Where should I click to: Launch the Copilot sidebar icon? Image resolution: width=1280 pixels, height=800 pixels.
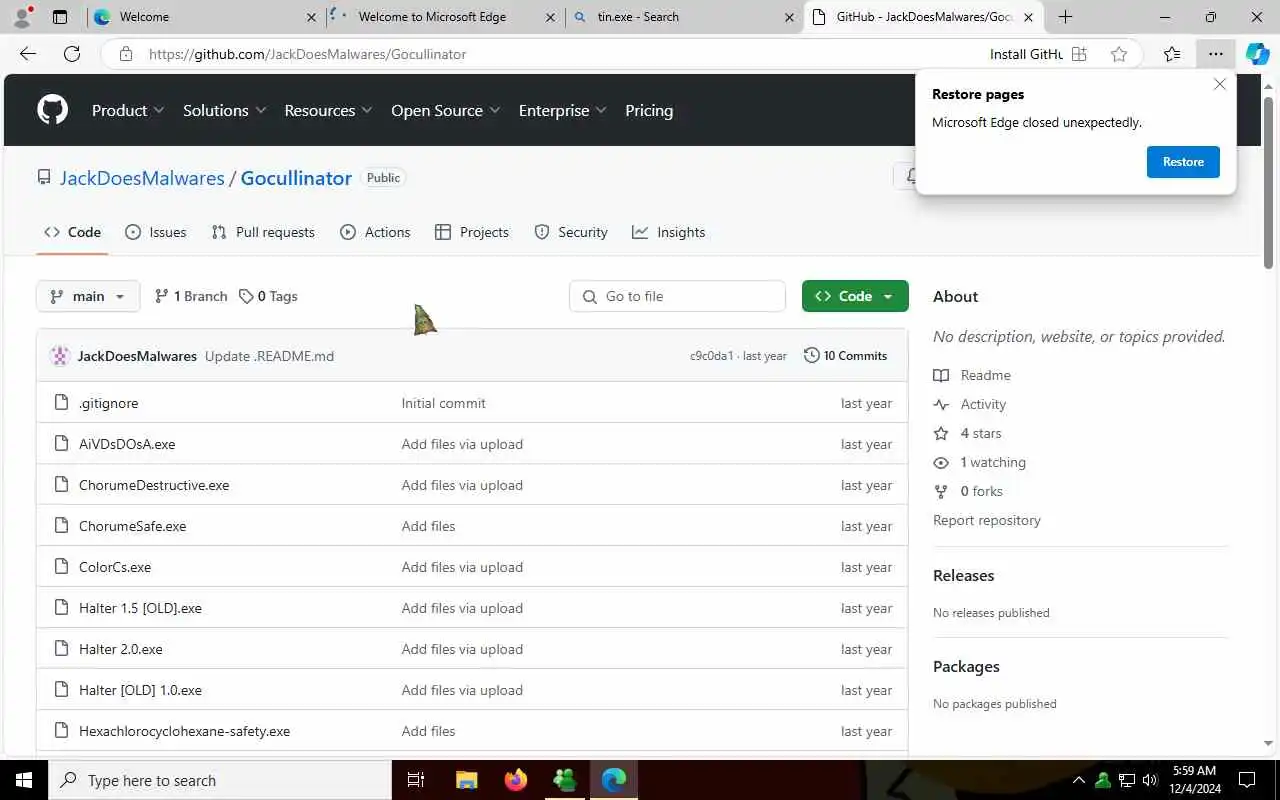[x=1257, y=54]
